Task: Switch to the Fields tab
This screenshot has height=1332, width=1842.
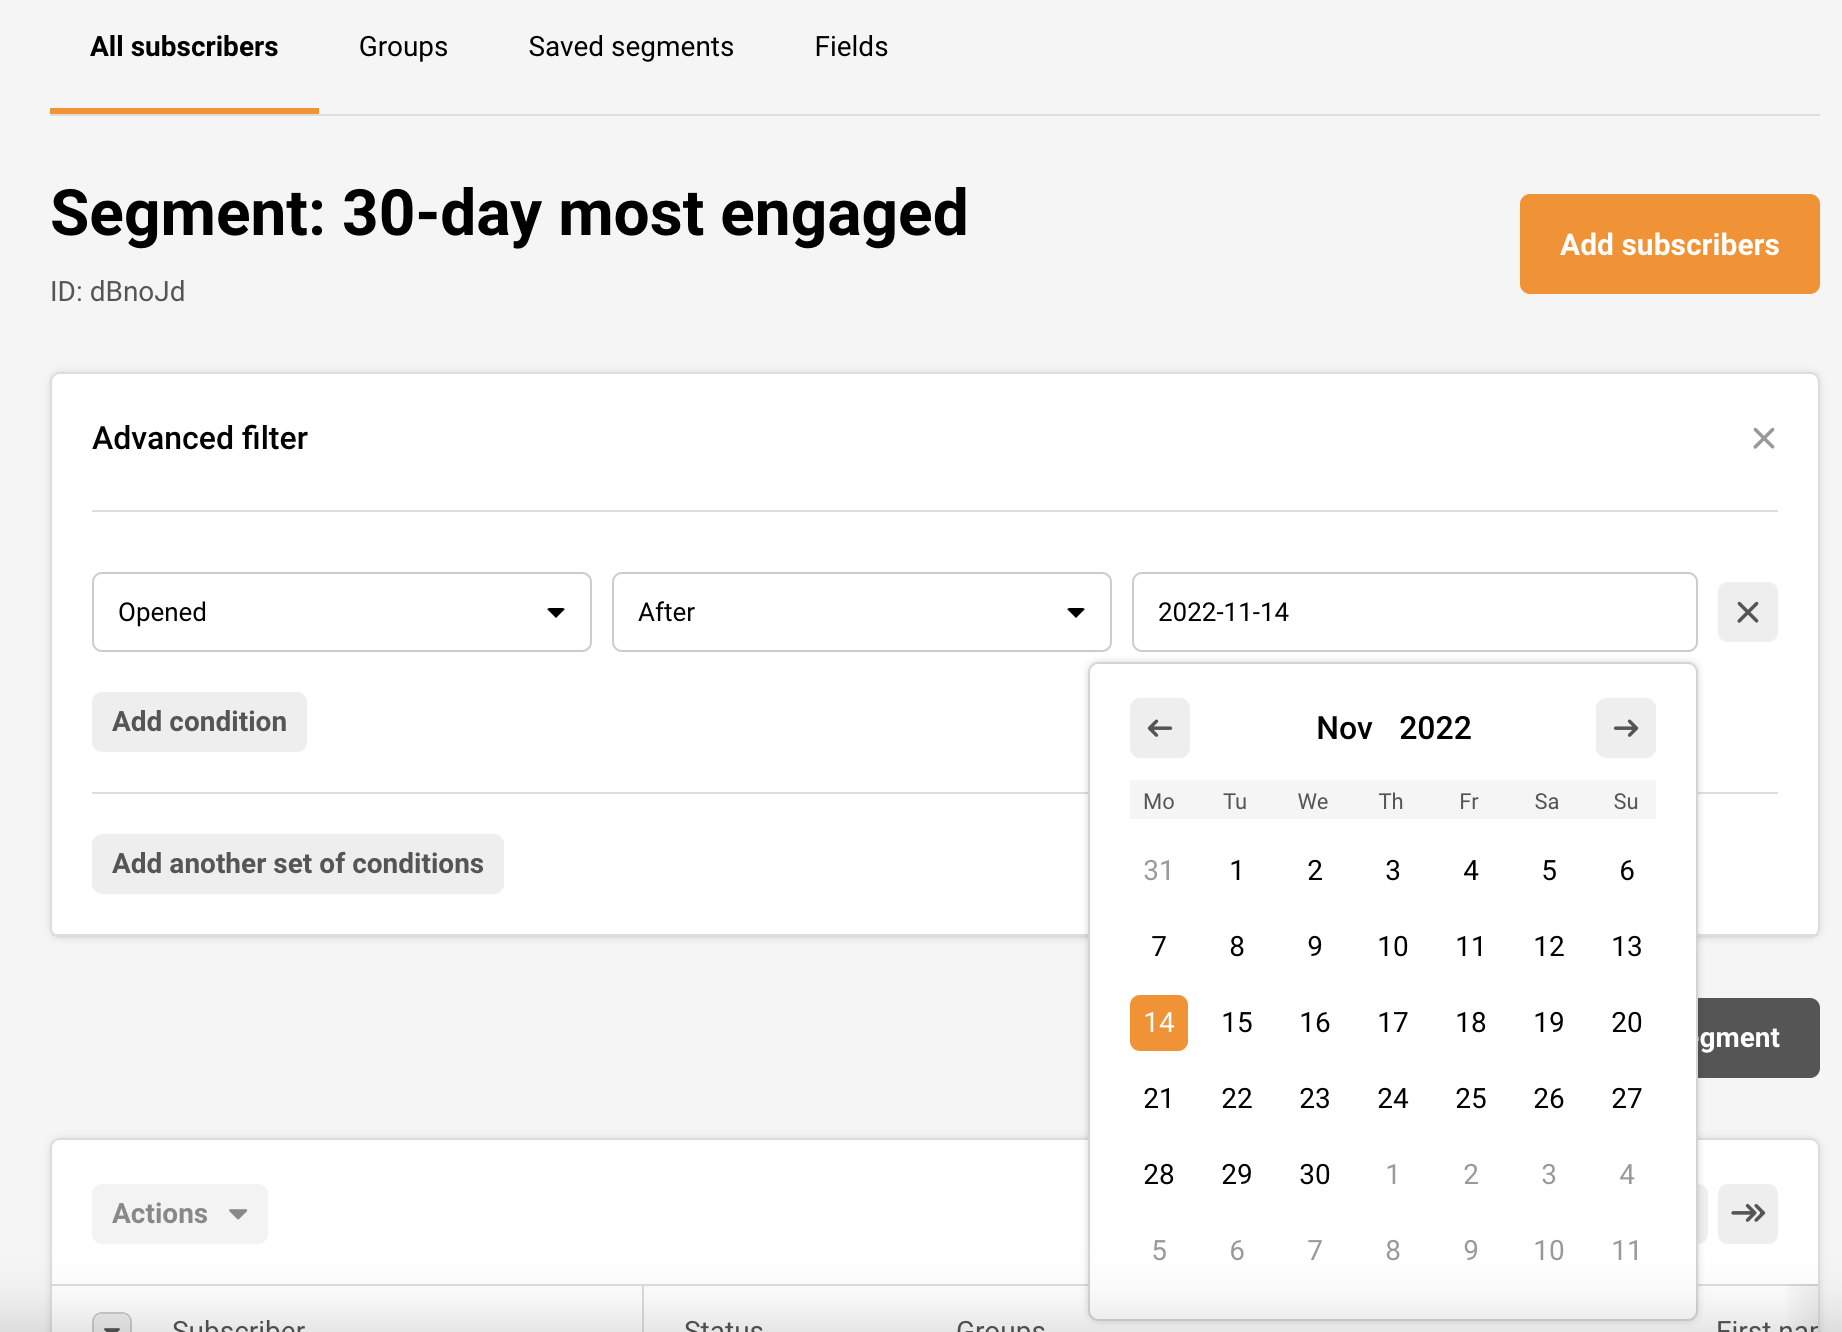Action: (851, 47)
